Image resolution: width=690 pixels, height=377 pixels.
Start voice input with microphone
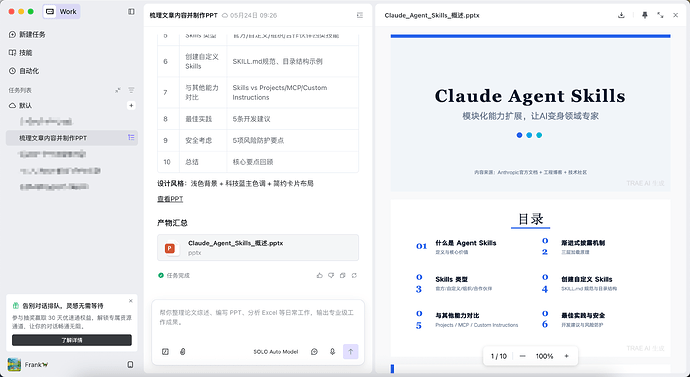click(x=333, y=351)
